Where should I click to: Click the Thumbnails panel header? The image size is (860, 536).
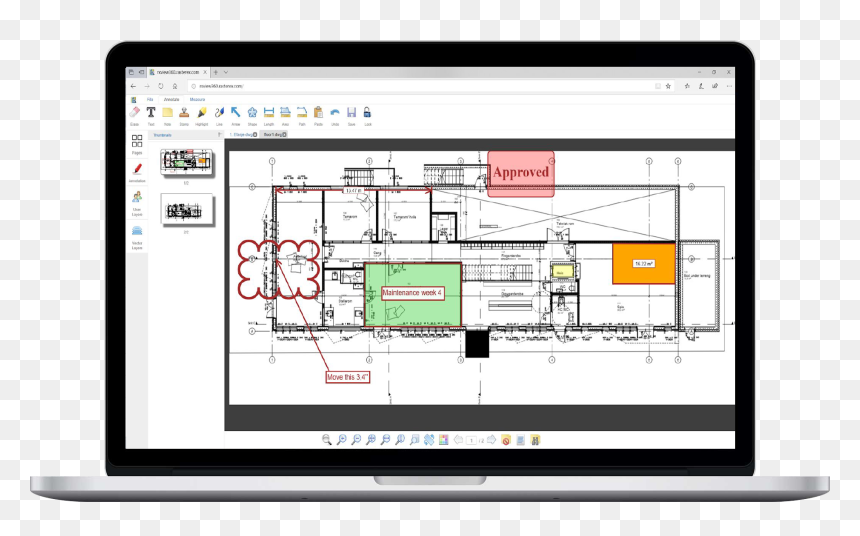pos(162,135)
